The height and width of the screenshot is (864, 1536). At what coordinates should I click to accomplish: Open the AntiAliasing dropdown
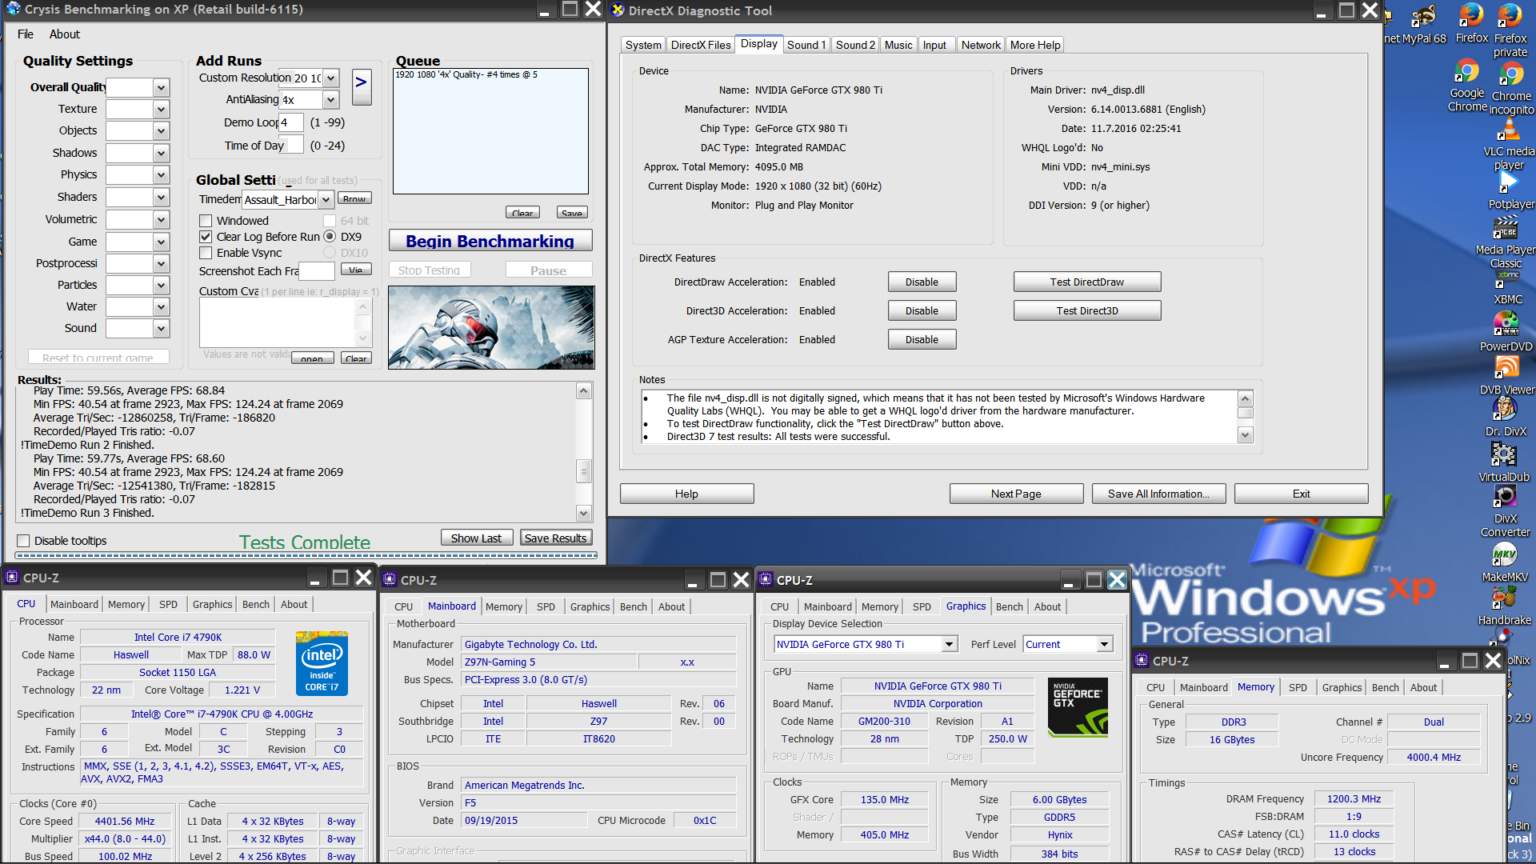[330, 100]
